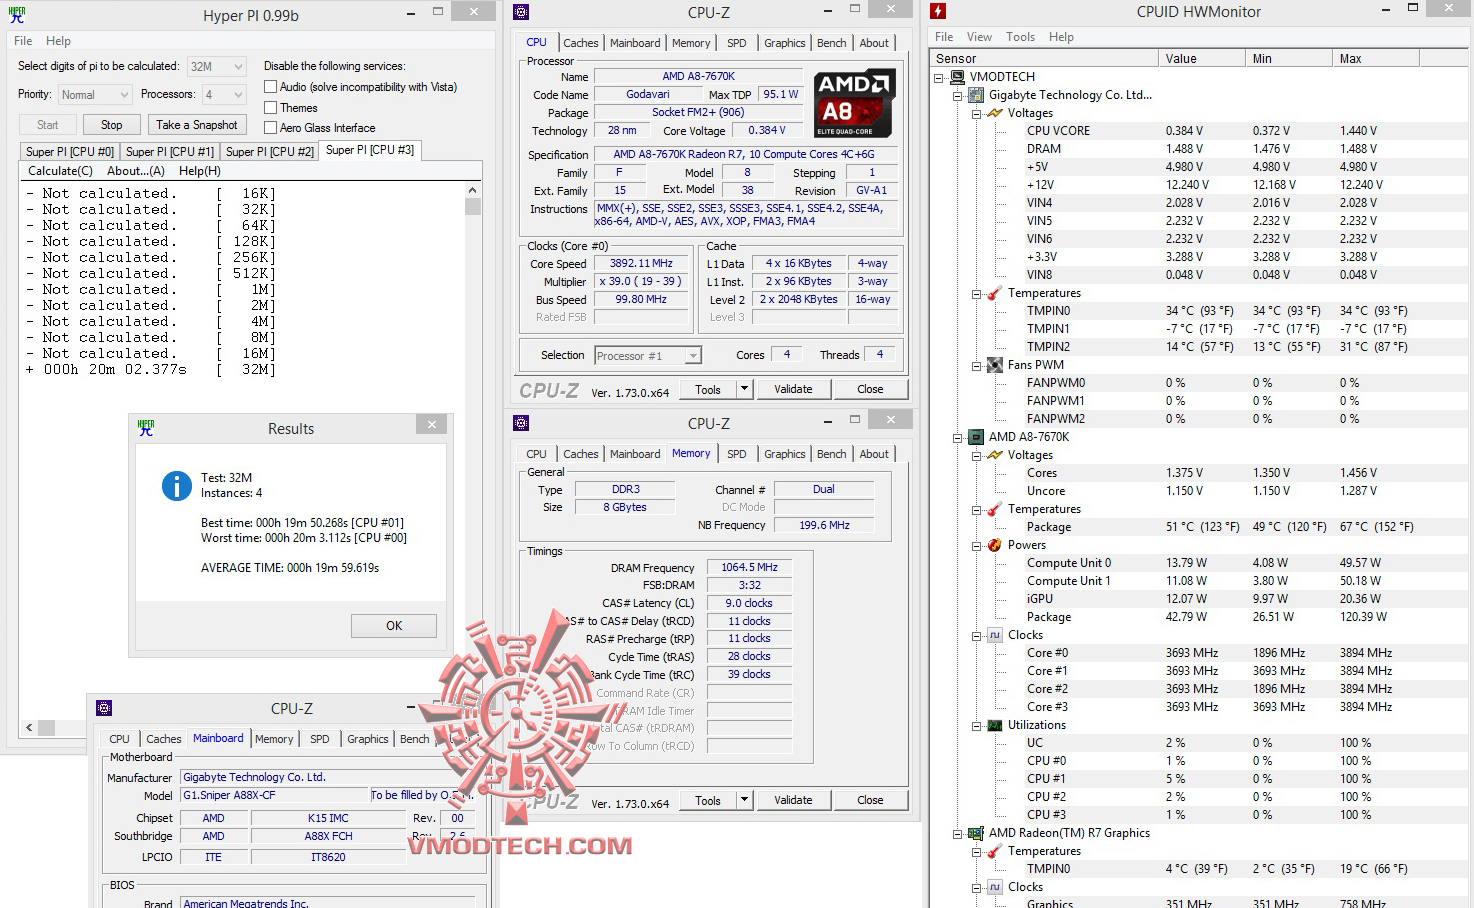
Task: Switch to the Super PI [CPU #0] tab
Action: click(70, 151)
